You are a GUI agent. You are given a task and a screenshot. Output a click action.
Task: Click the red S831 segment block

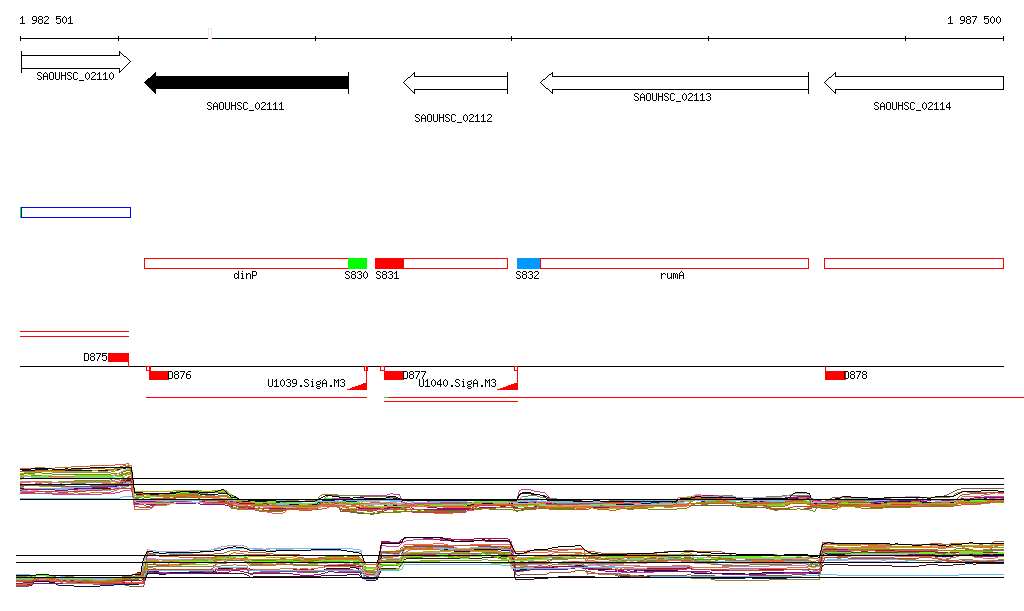(x=389, y=264)
